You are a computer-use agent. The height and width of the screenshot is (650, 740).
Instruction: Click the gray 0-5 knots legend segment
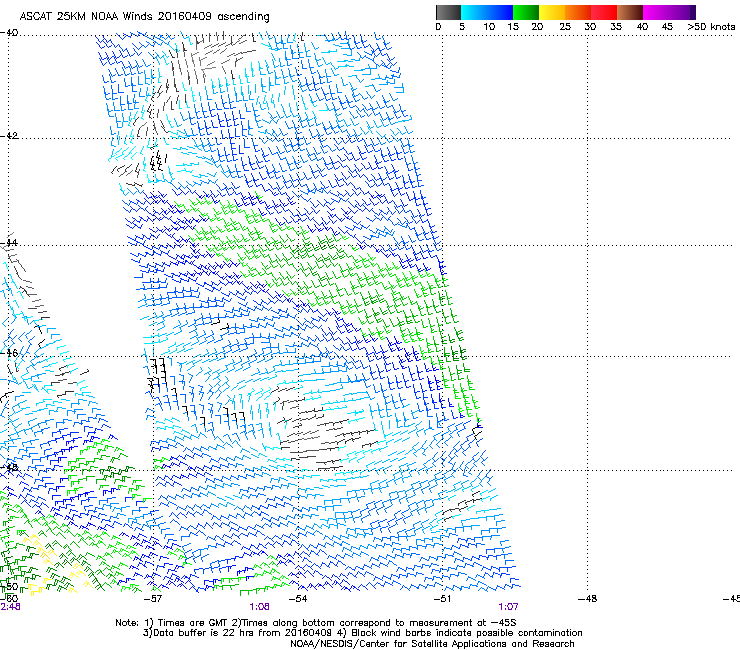click(x=448, y=12)
